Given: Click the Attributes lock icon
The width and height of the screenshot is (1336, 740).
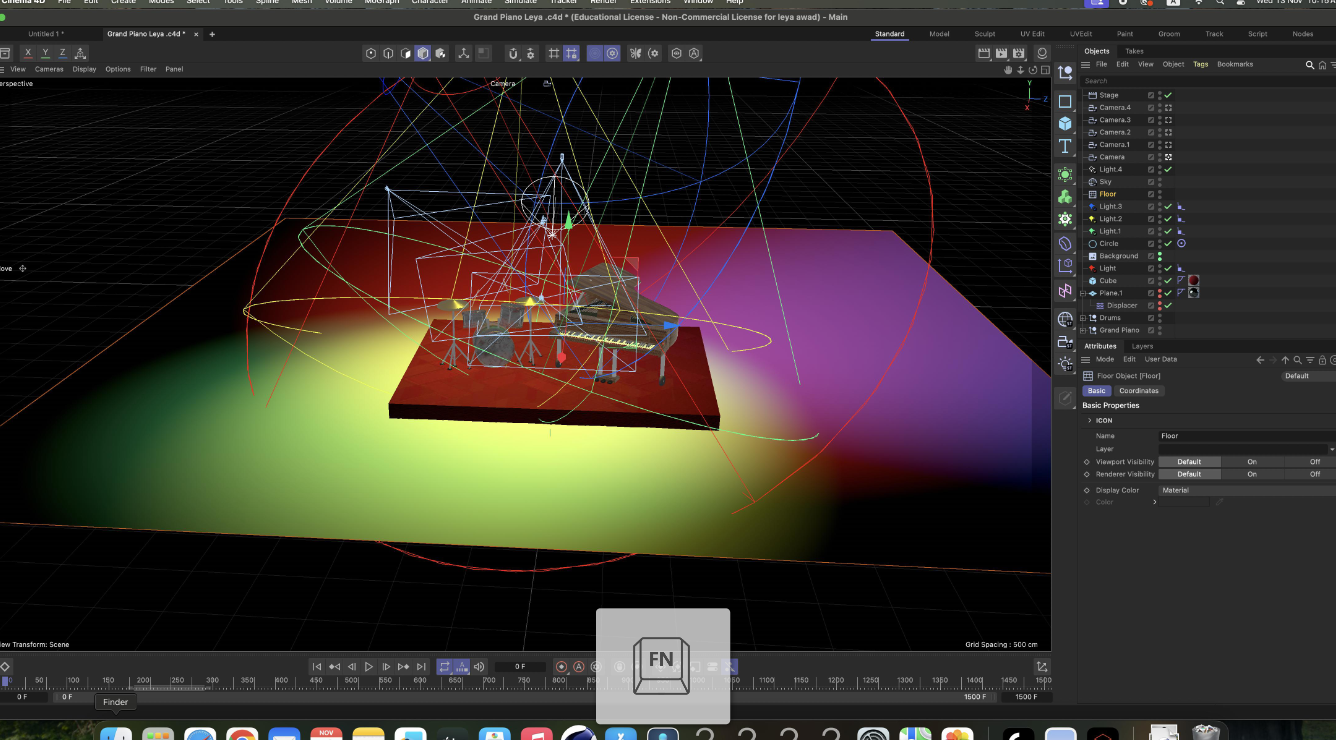Looking at the screenshot, I should pyautogui.click(x=1322, y=360).
